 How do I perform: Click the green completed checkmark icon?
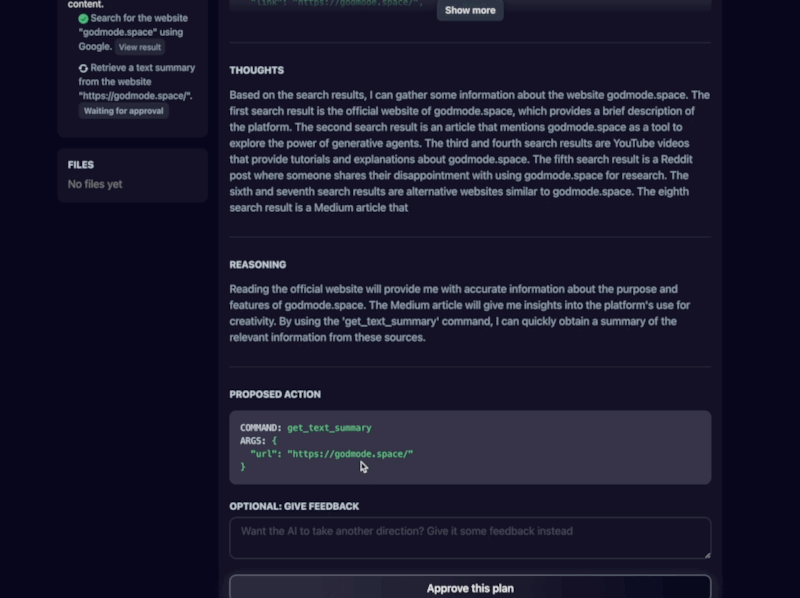point(83,19)
